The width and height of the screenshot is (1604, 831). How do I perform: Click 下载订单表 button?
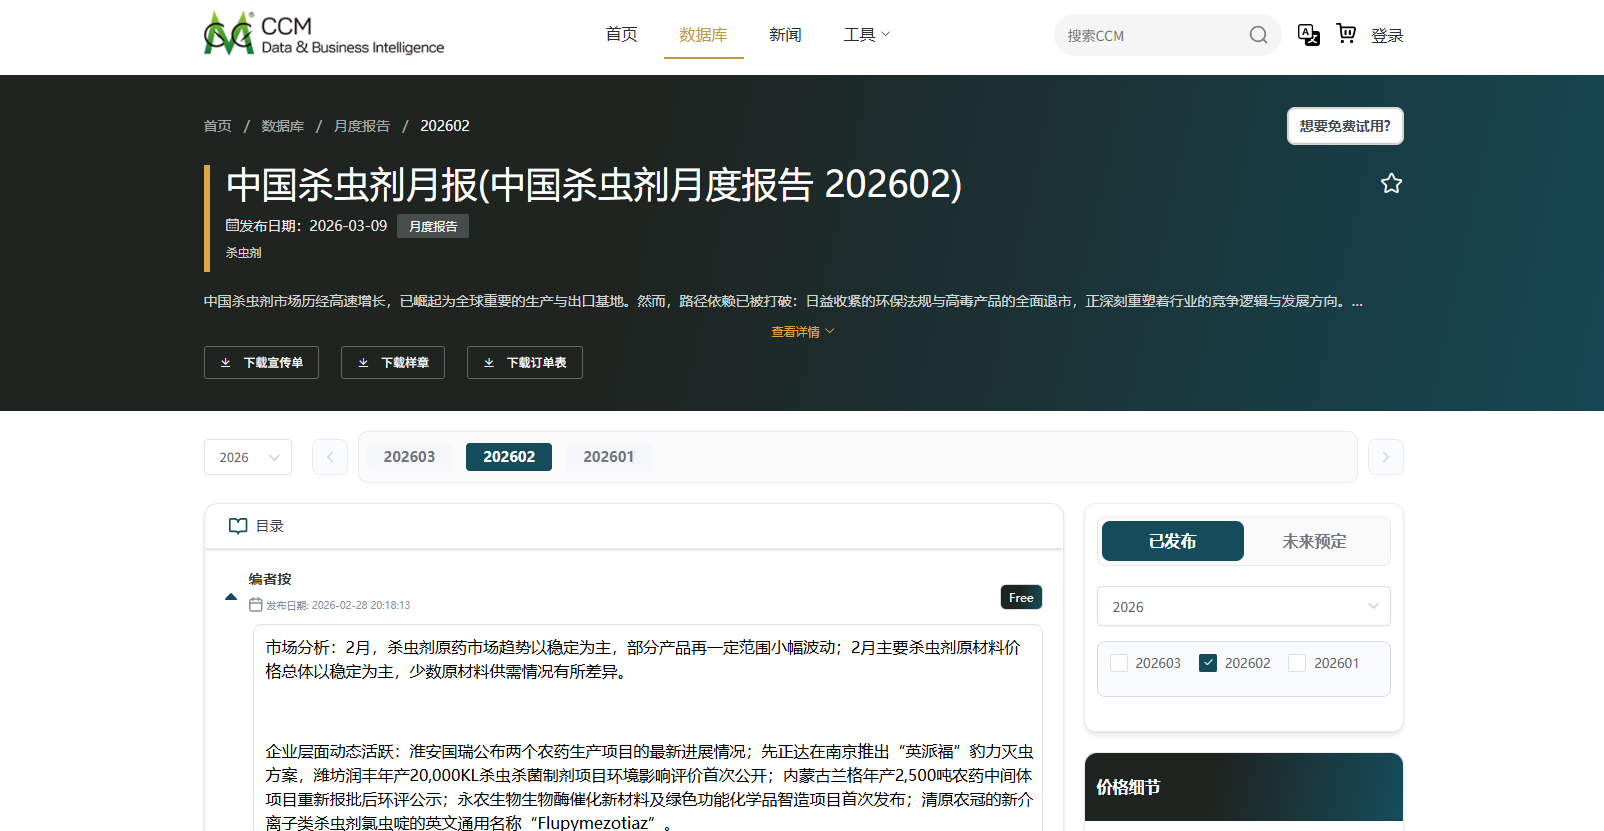point(525,363)
